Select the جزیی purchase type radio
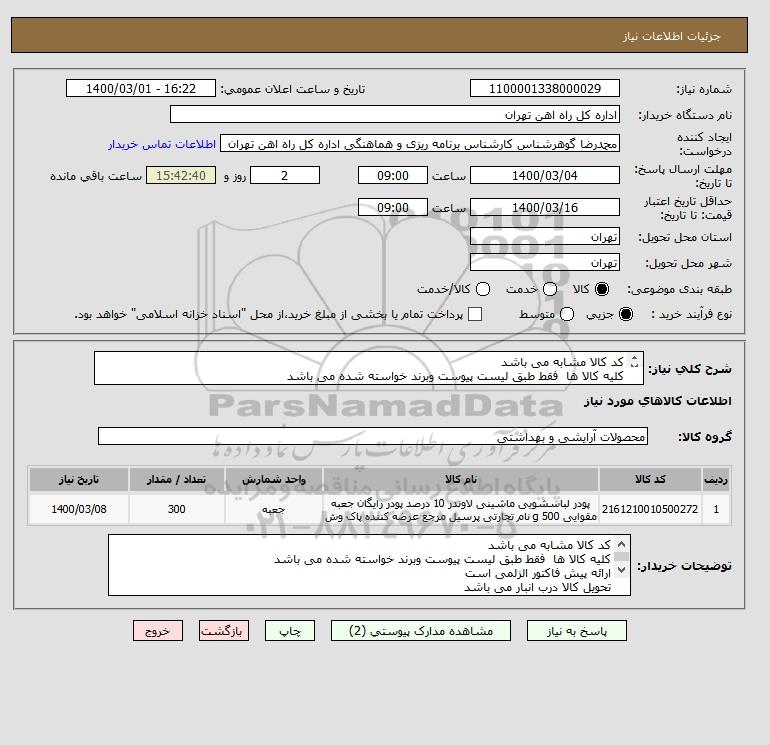 coord(626,314)
